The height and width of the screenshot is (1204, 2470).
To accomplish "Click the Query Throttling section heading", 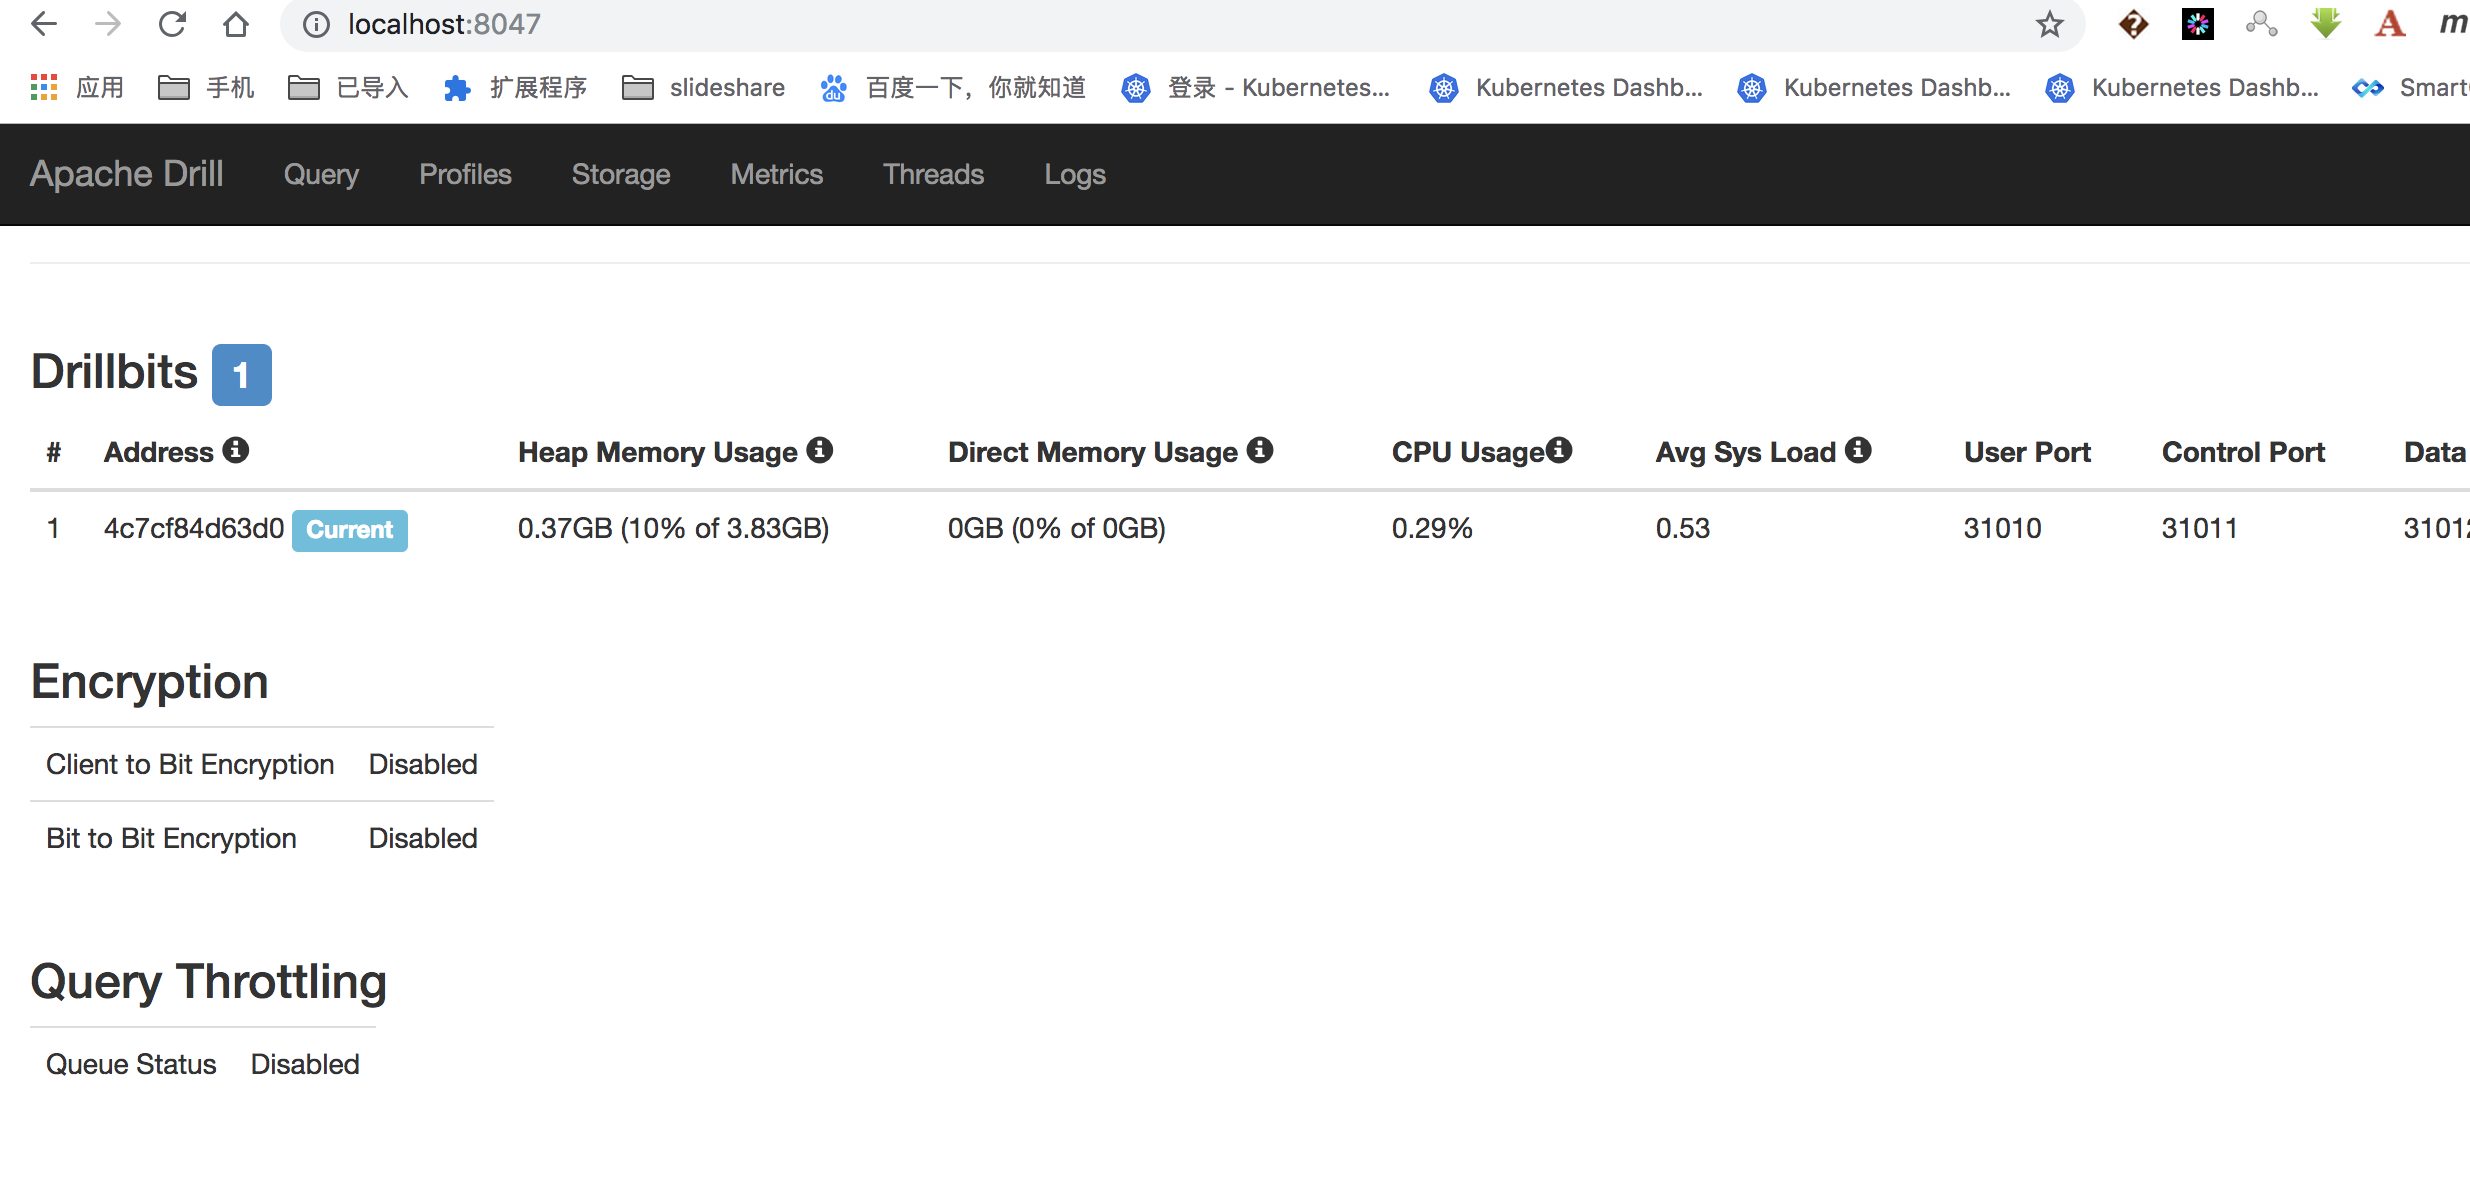I will pyautogui.click(x=209, y=982).
